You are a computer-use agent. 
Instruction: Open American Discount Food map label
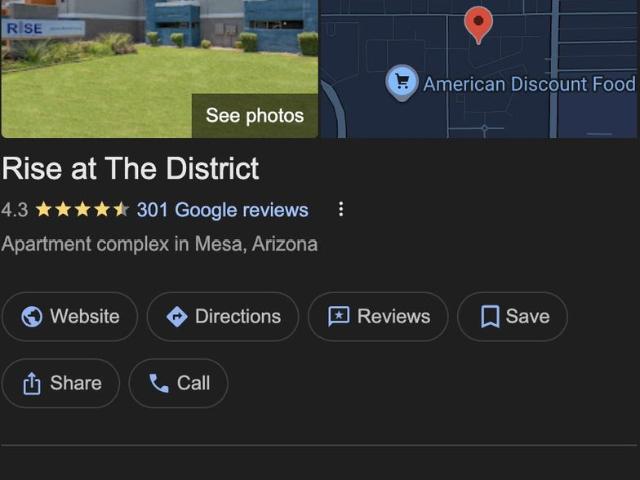529,84
